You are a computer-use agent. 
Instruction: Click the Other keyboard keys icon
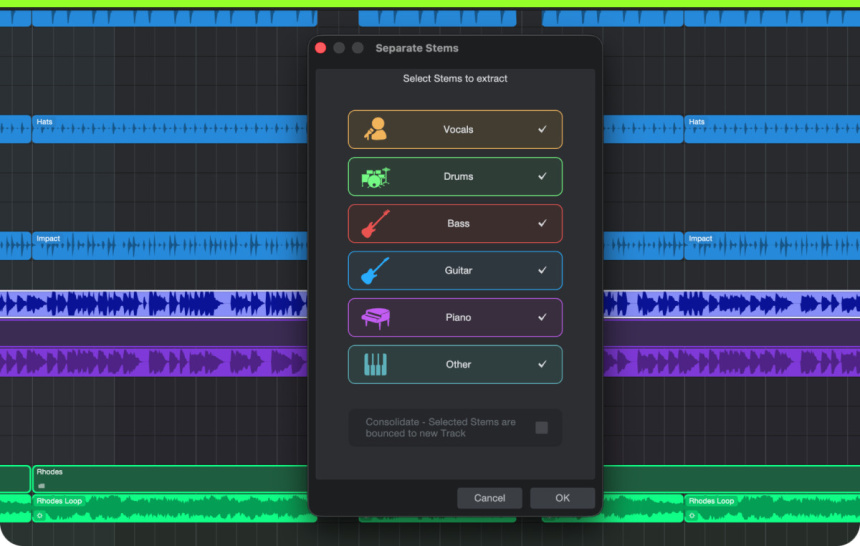tap(376, 364)
